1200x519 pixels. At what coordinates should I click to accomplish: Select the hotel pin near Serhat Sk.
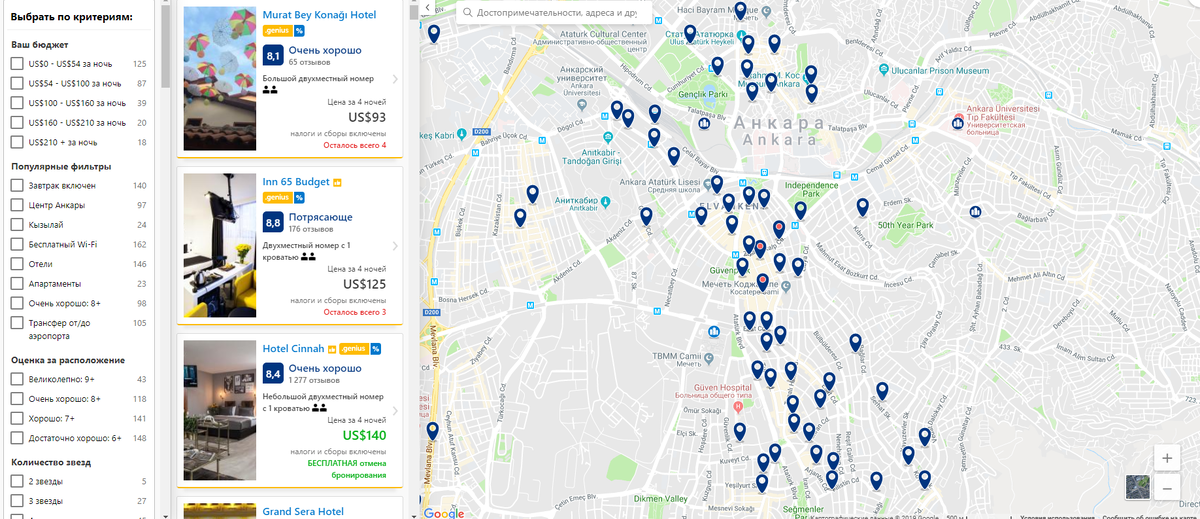pos(881,391)
